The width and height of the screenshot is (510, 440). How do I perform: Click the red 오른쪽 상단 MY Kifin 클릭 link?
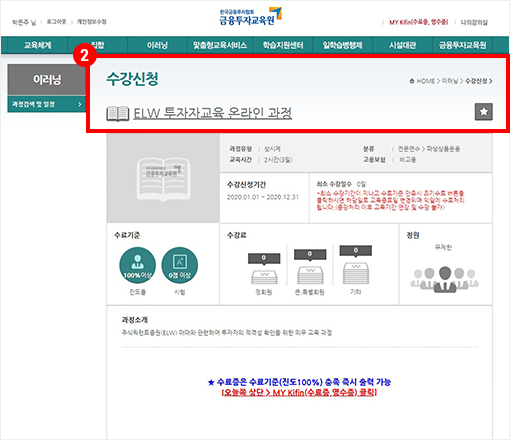[299, 392]
